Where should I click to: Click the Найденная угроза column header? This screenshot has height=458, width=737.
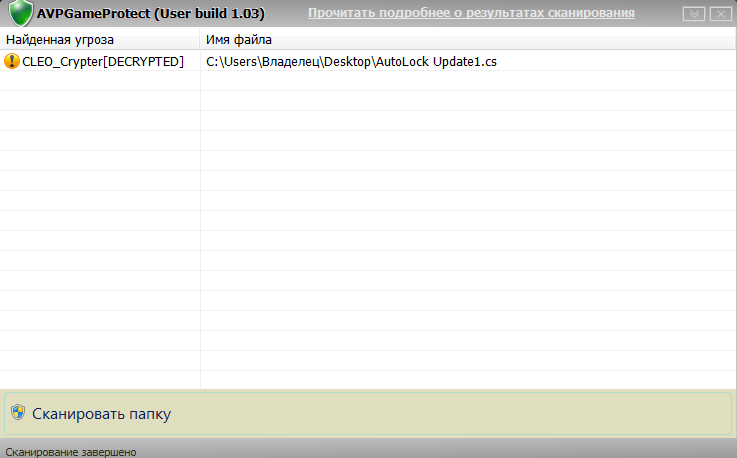100,39
